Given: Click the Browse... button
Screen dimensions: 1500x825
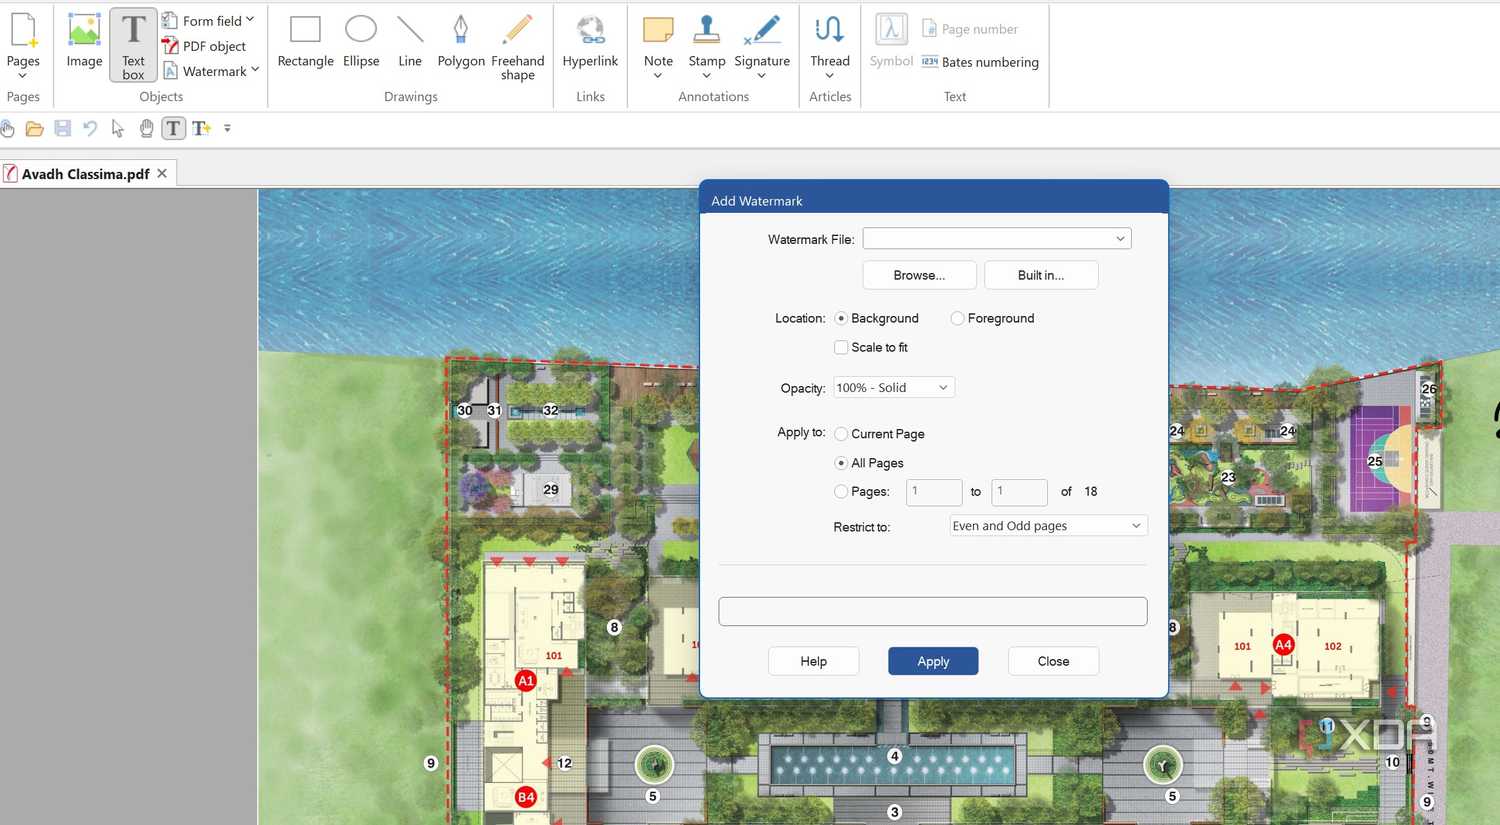Looking at the screenshot, I should (x=919, y=275).
